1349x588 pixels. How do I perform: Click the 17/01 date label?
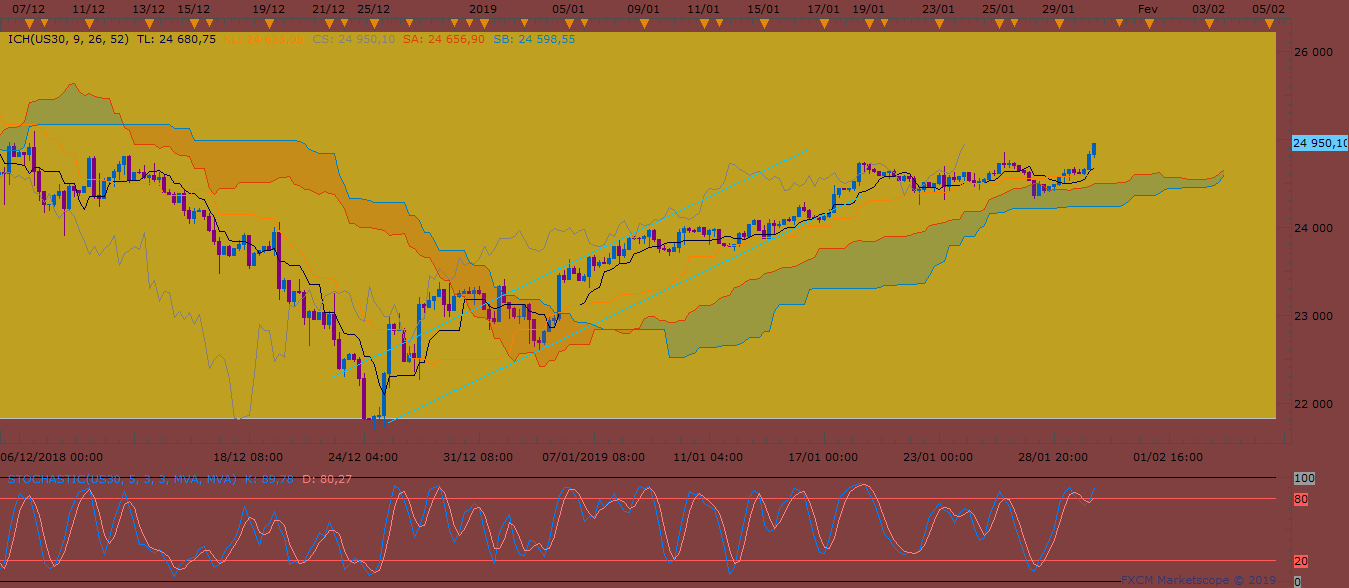point(824,8)
